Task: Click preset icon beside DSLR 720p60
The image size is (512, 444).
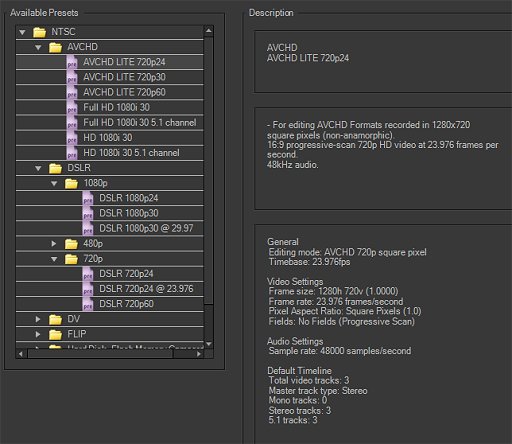Action: tap(88, 304)
